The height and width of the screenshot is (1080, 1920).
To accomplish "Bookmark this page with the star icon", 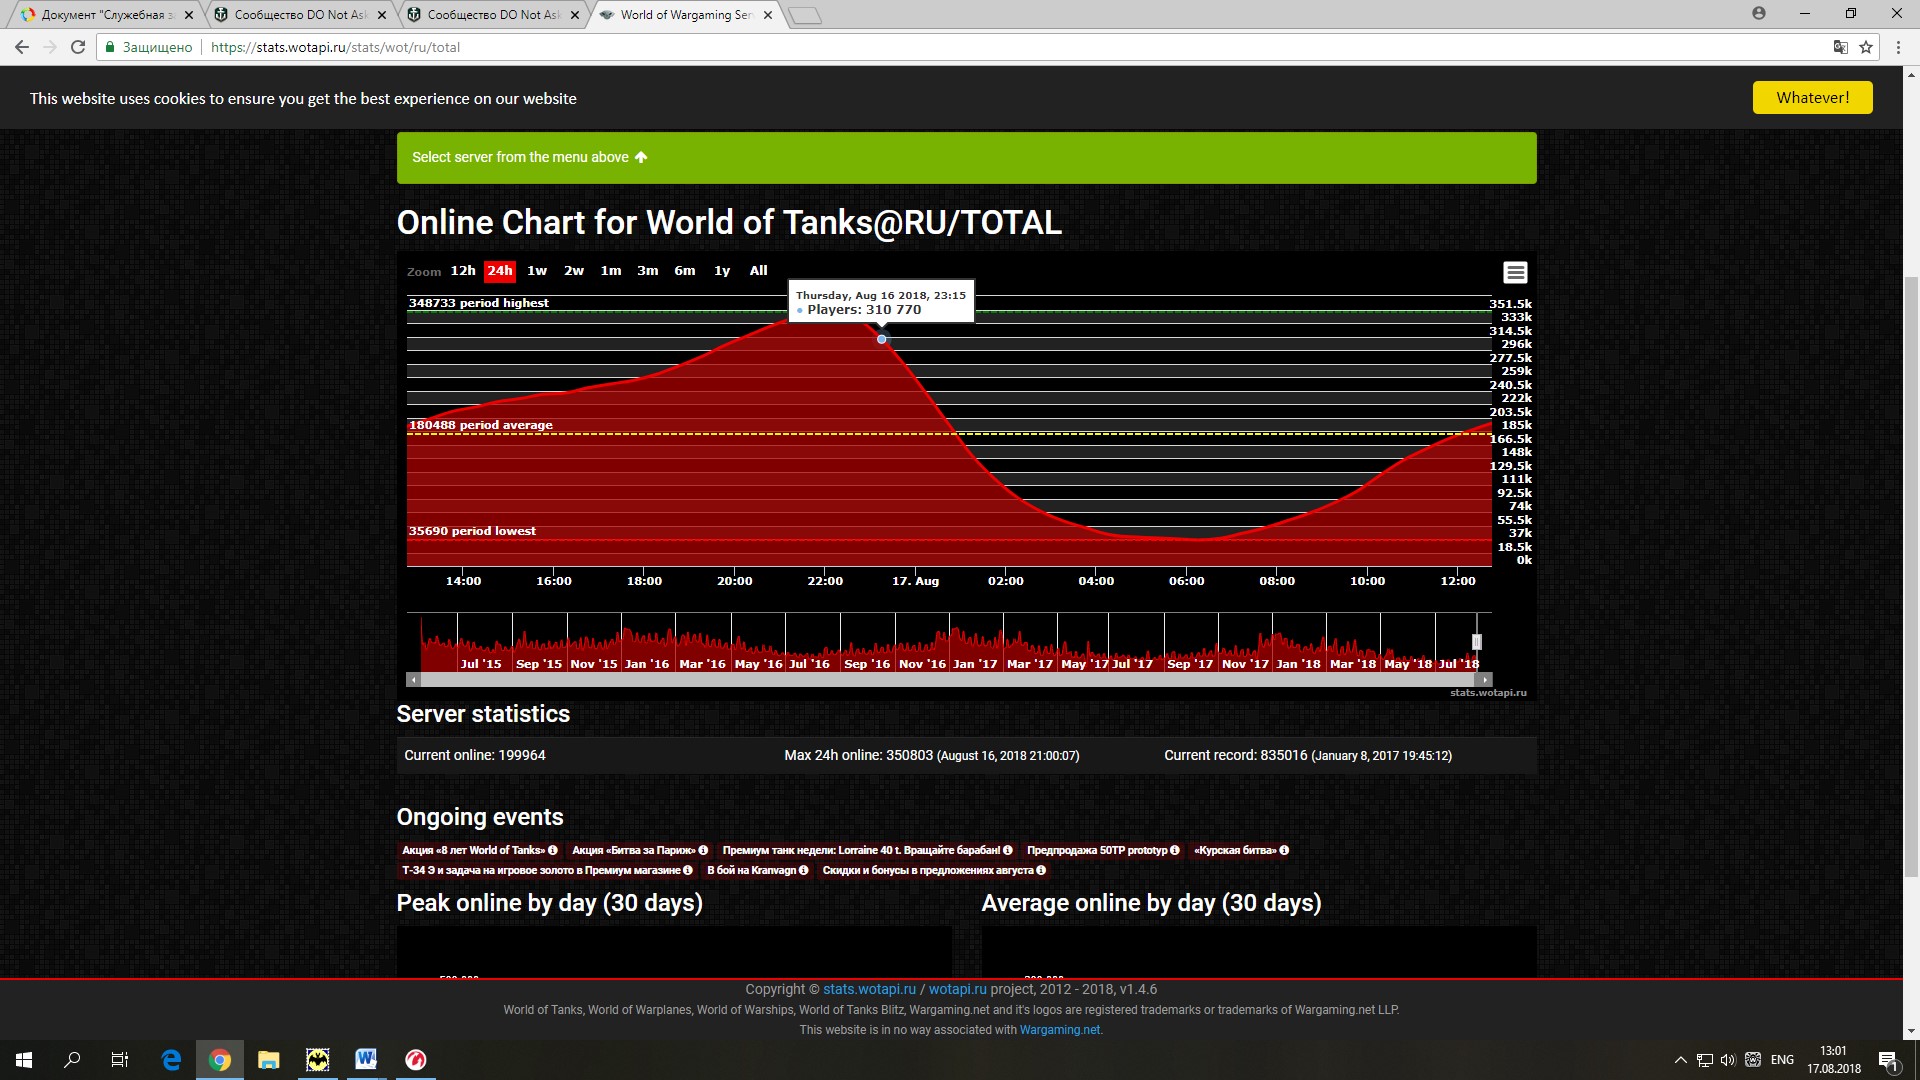I will pyautogui.click(x=1866, y=47).
